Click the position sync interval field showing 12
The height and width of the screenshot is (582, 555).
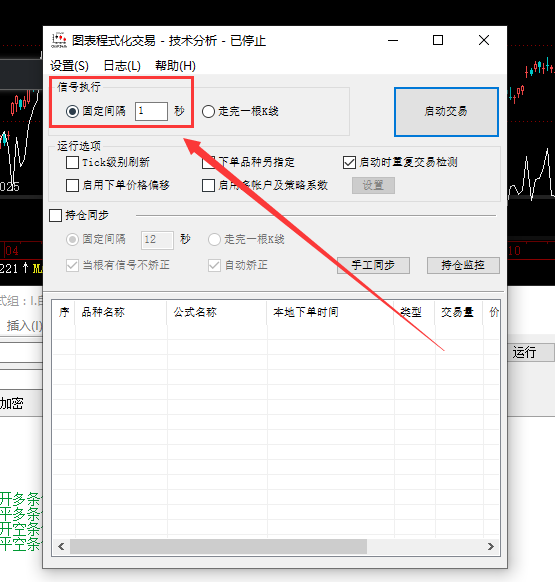(157, 240)
